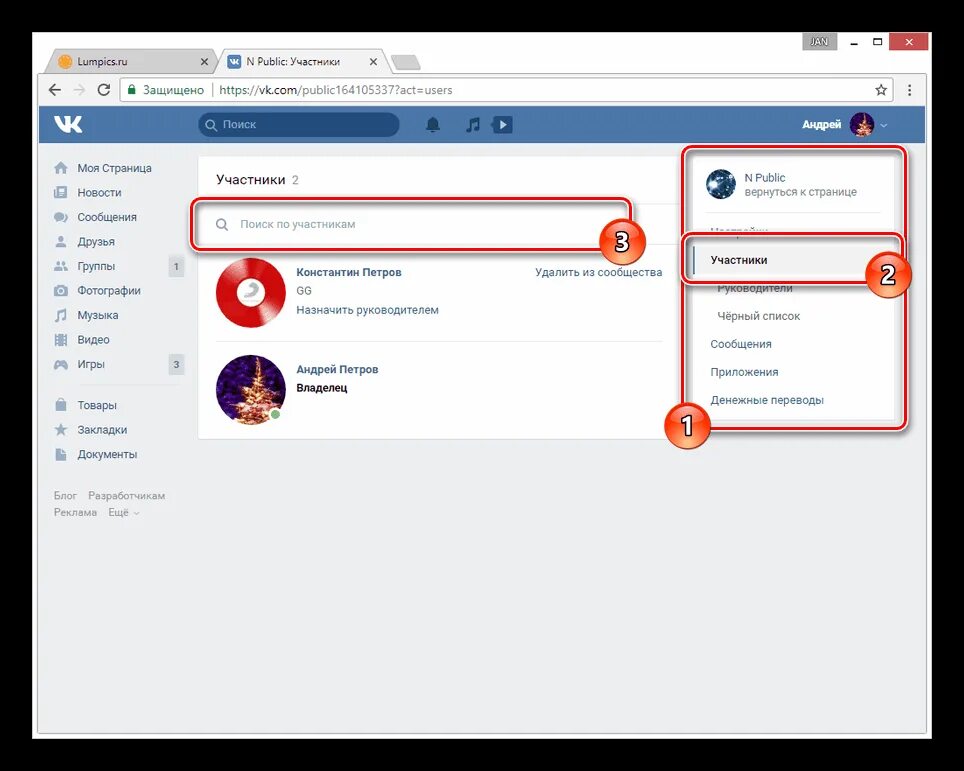This screenshot has height=771, width=964.
Task: Open Руководители in community menu
Action: click(x=755, y=288)
